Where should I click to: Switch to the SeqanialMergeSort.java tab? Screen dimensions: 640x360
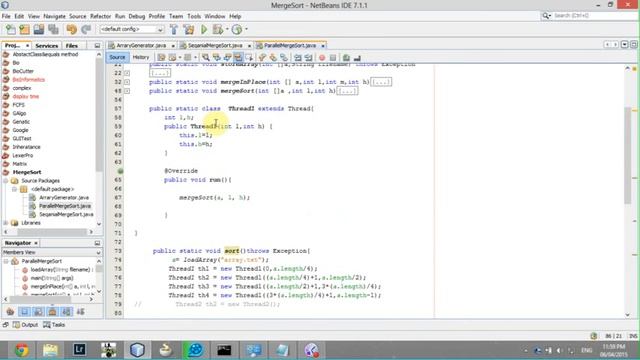click(215, 45)
